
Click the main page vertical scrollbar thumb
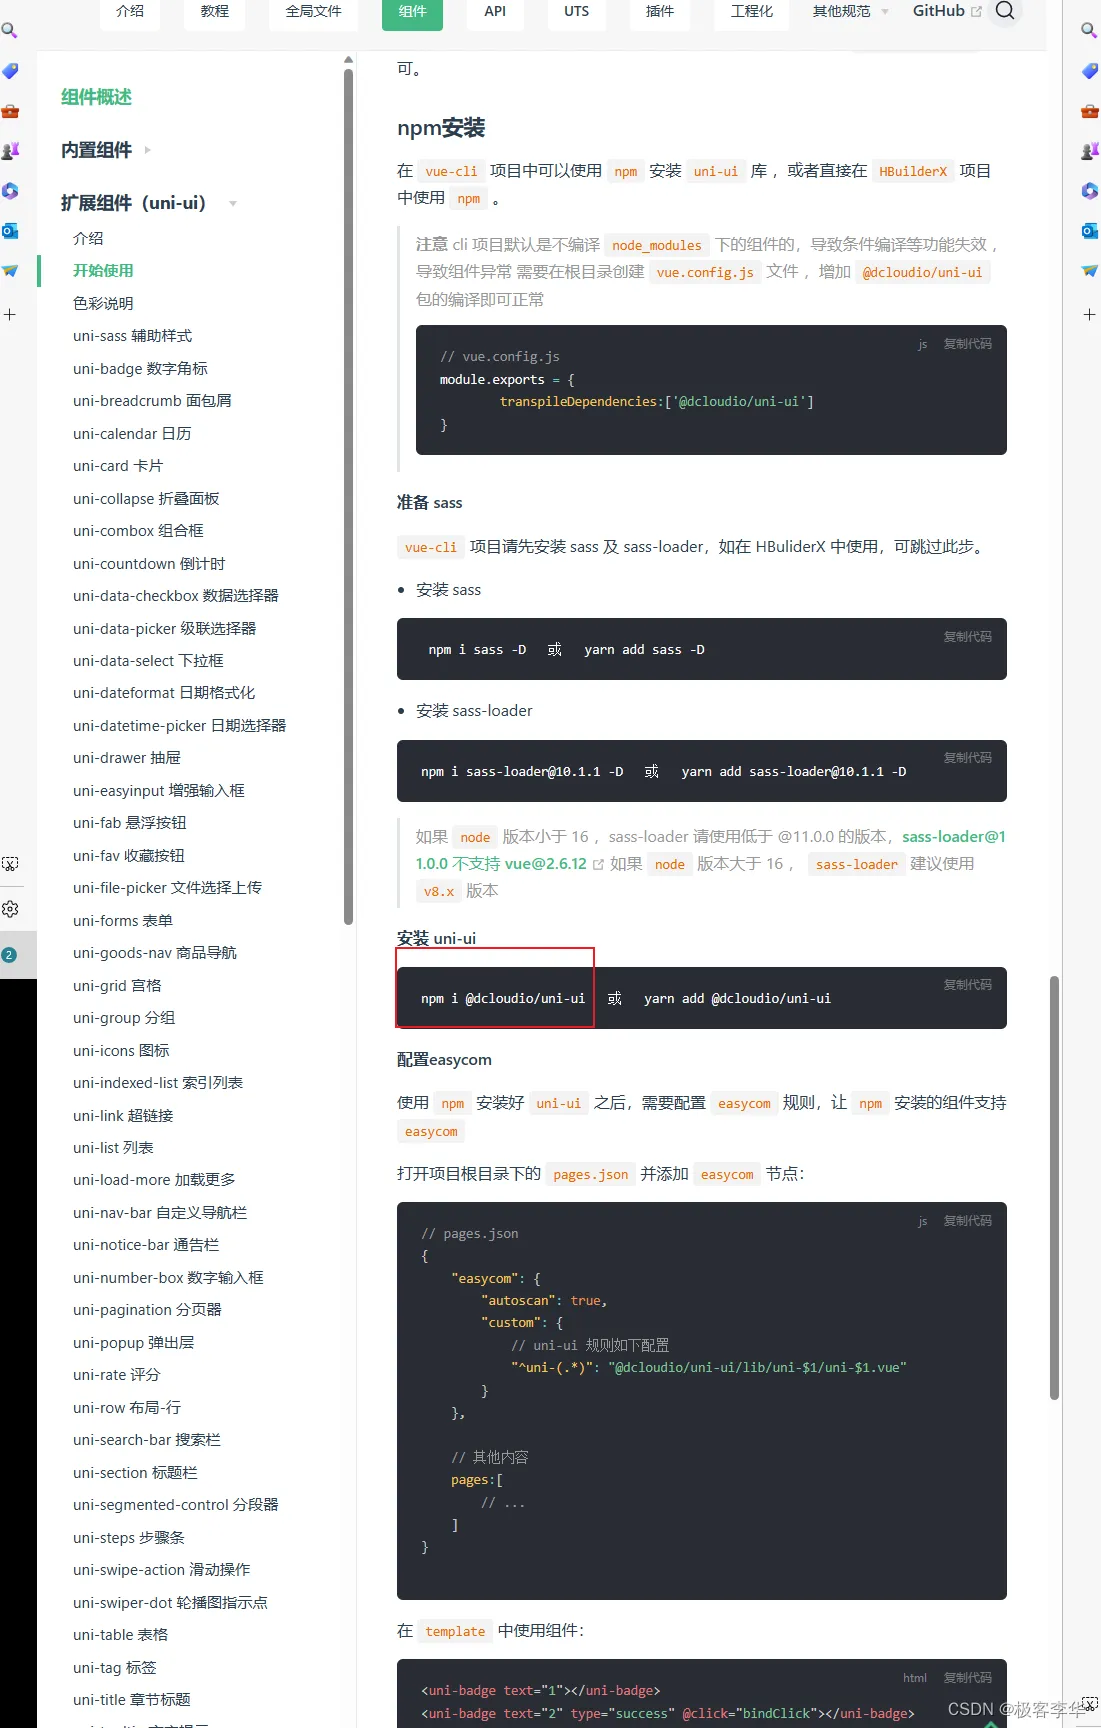[1054, 1188]
